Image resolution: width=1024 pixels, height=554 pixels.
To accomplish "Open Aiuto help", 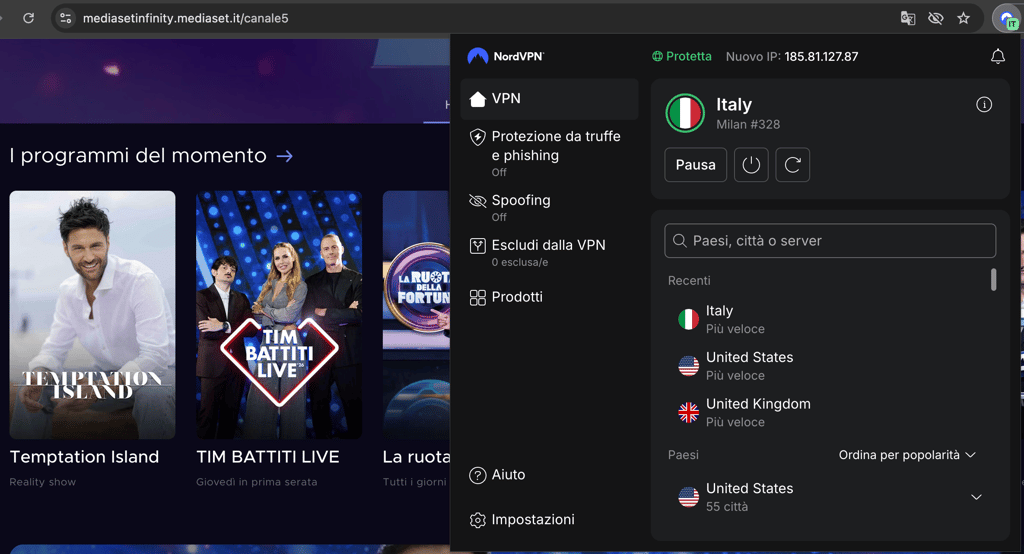I will coord(498,475).
